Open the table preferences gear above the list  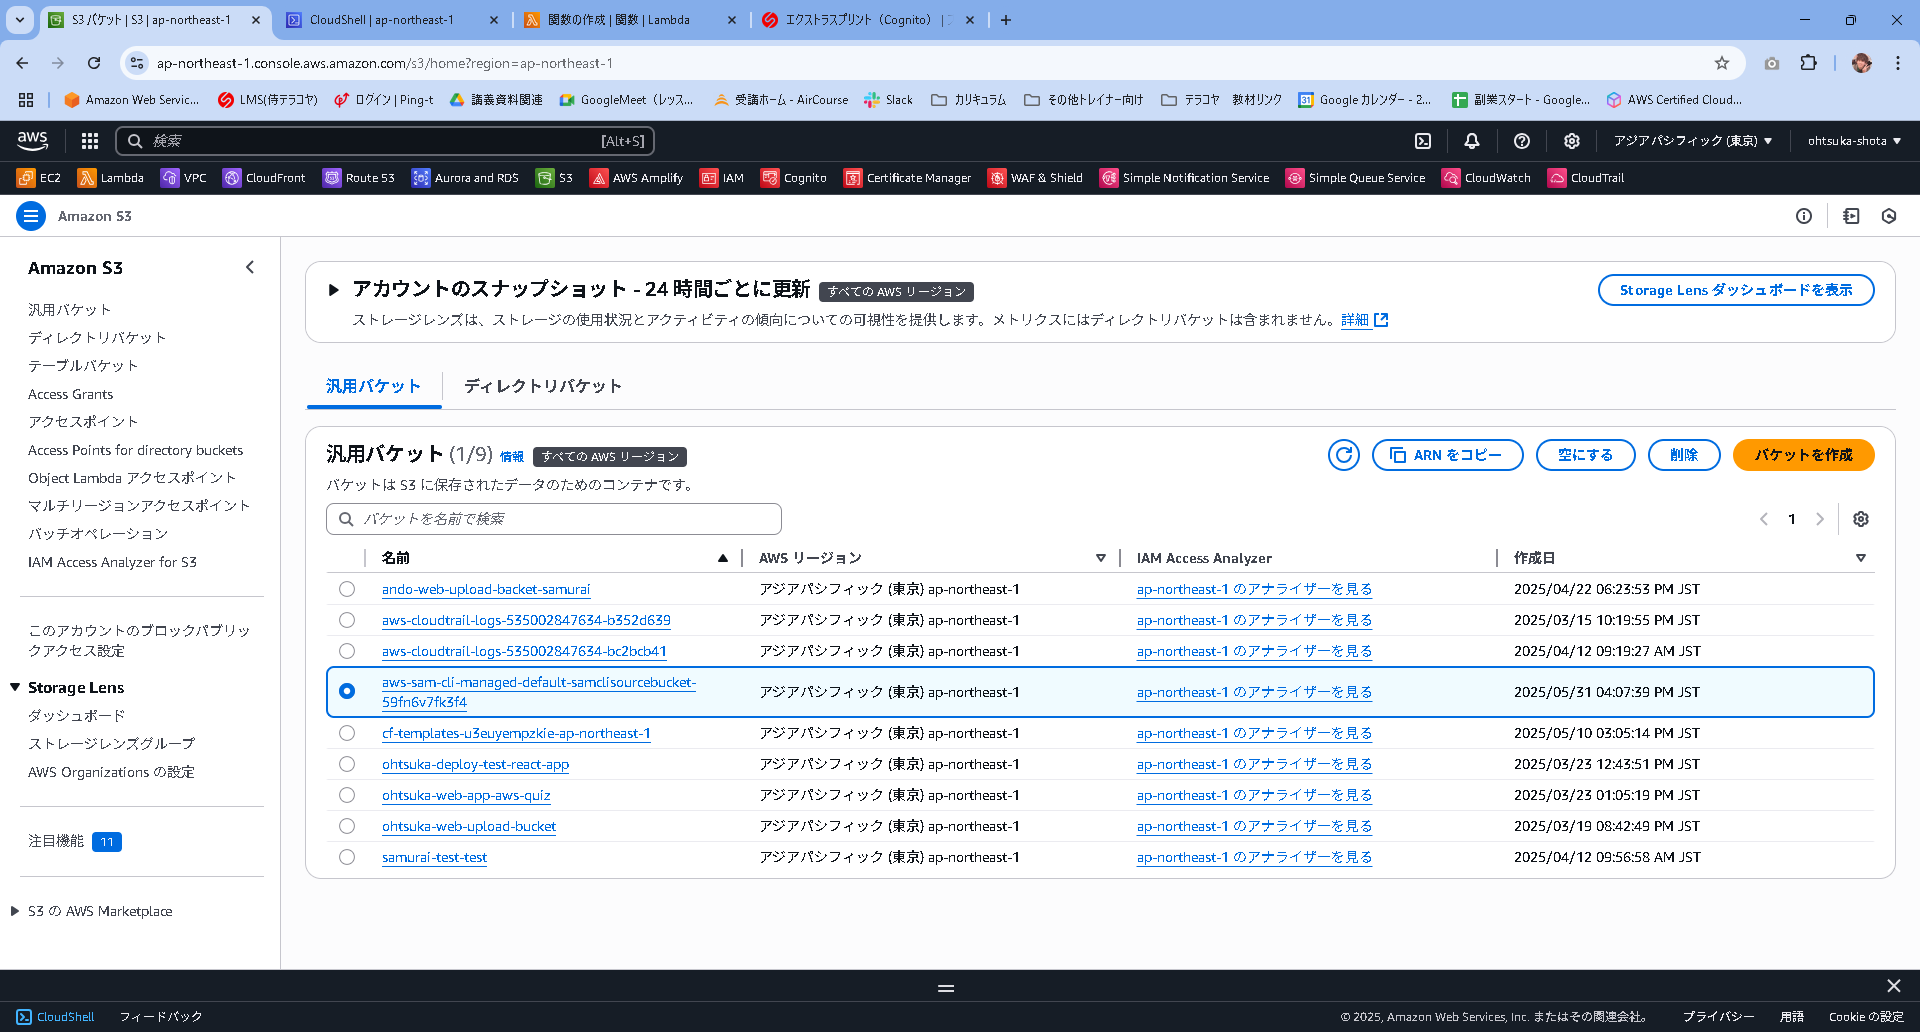(x=1861, y=519)
